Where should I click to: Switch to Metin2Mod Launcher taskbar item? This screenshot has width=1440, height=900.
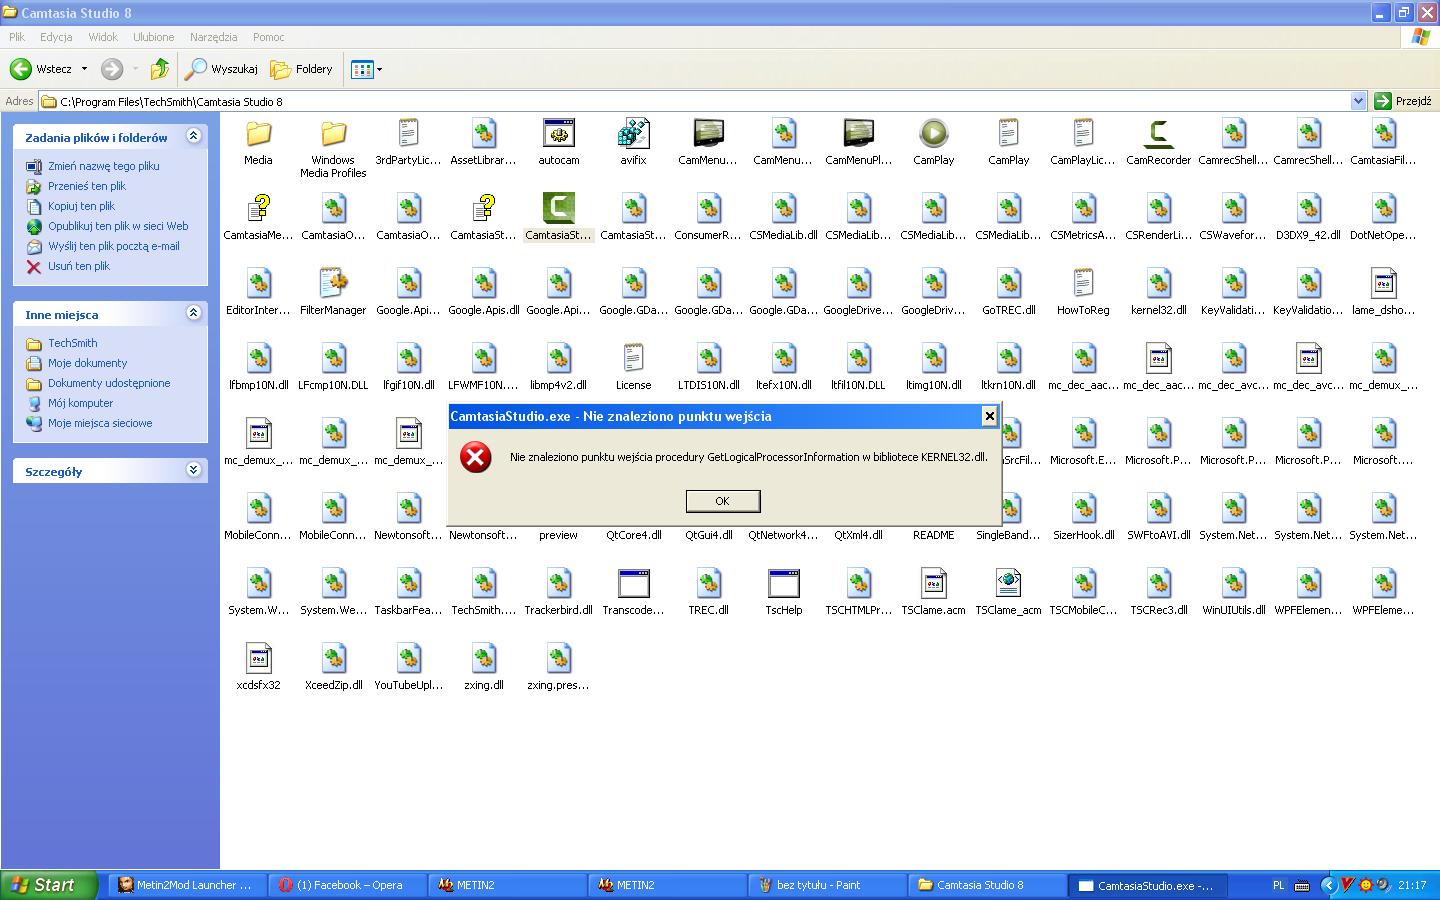pyautogui.click(x=187, y=885)
